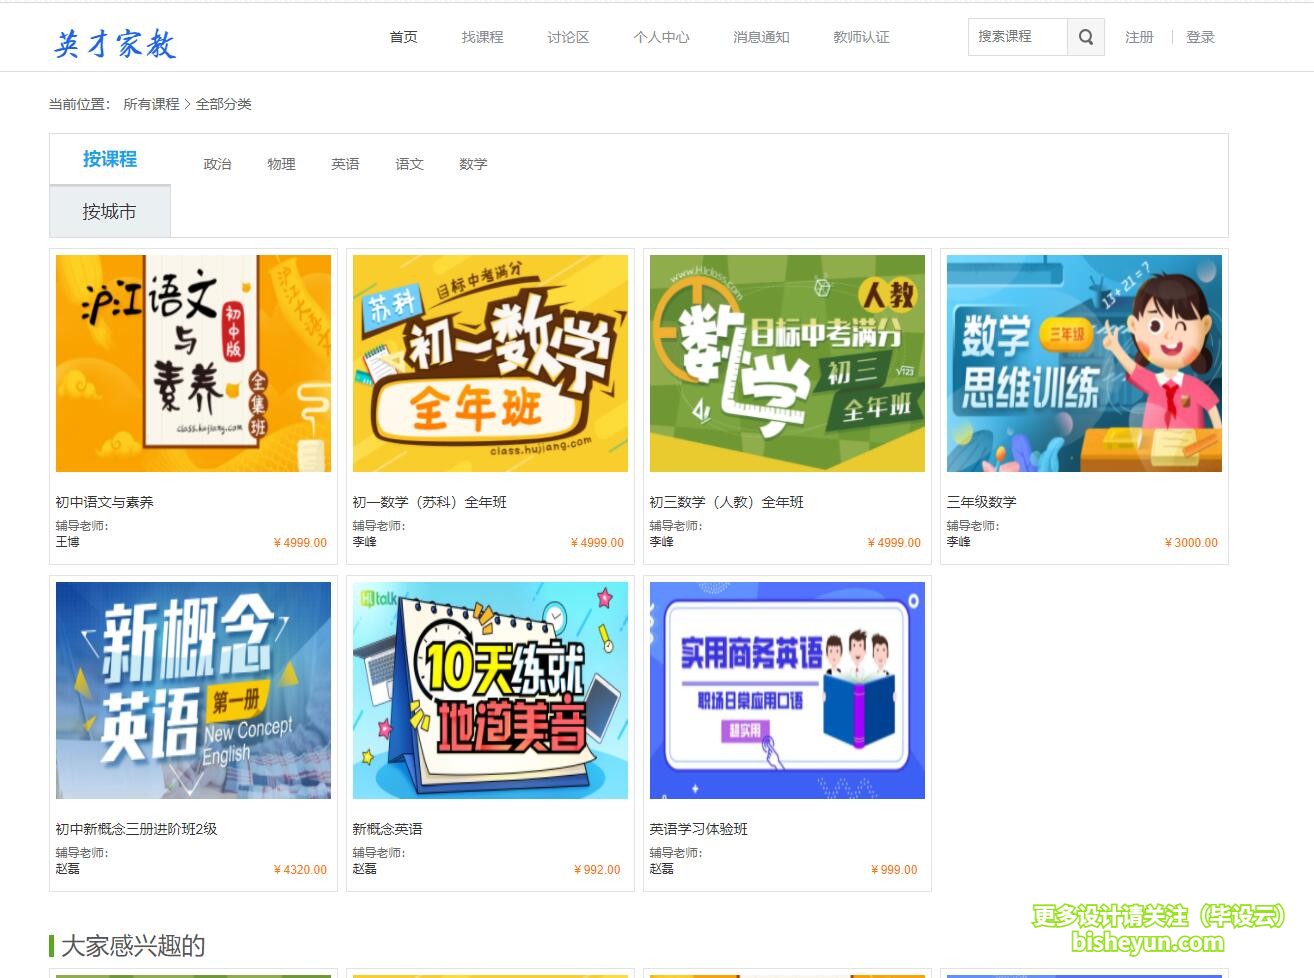The width and height of the screenshot is (1314, 978).
Task: Click the 大家感兴趣的 section heading
Action: pyautogui.click(x=133, y=946)
